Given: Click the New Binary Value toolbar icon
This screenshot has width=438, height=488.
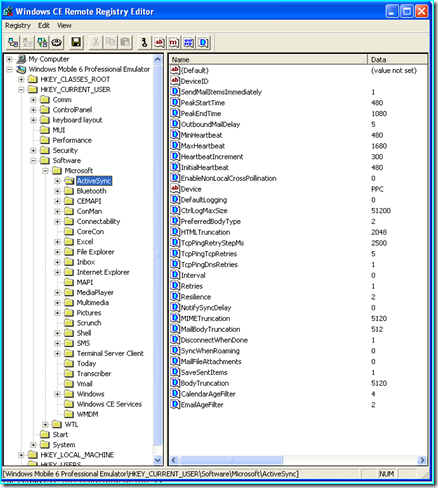Looking at the screenshot, I should (188, 43).
